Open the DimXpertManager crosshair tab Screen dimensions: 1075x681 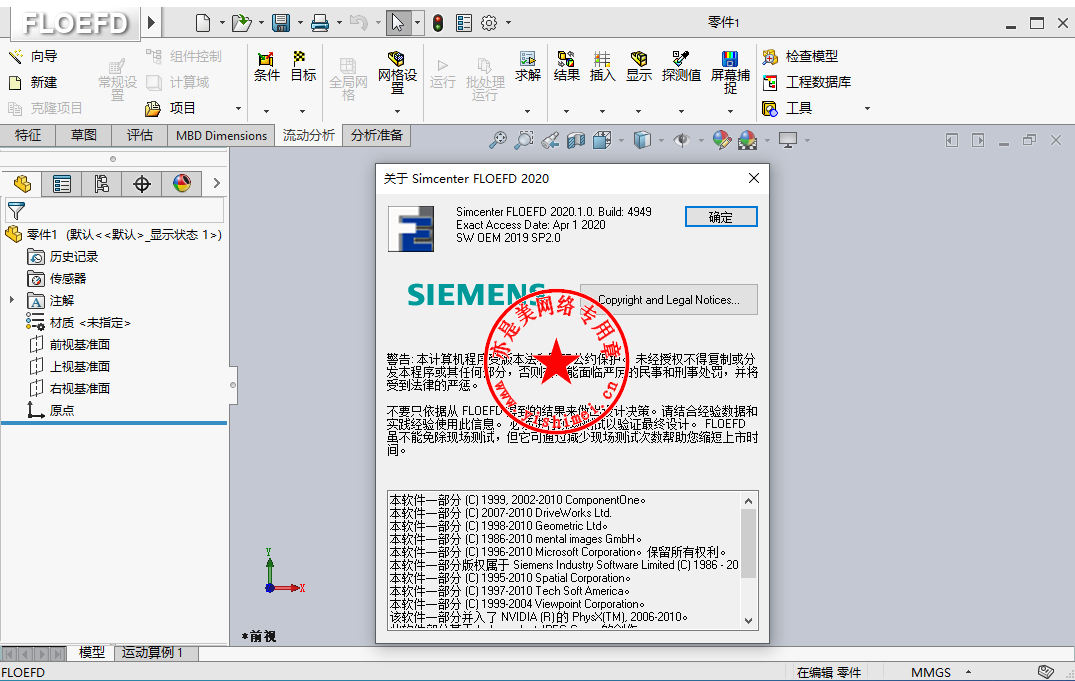tap(142, 184)
